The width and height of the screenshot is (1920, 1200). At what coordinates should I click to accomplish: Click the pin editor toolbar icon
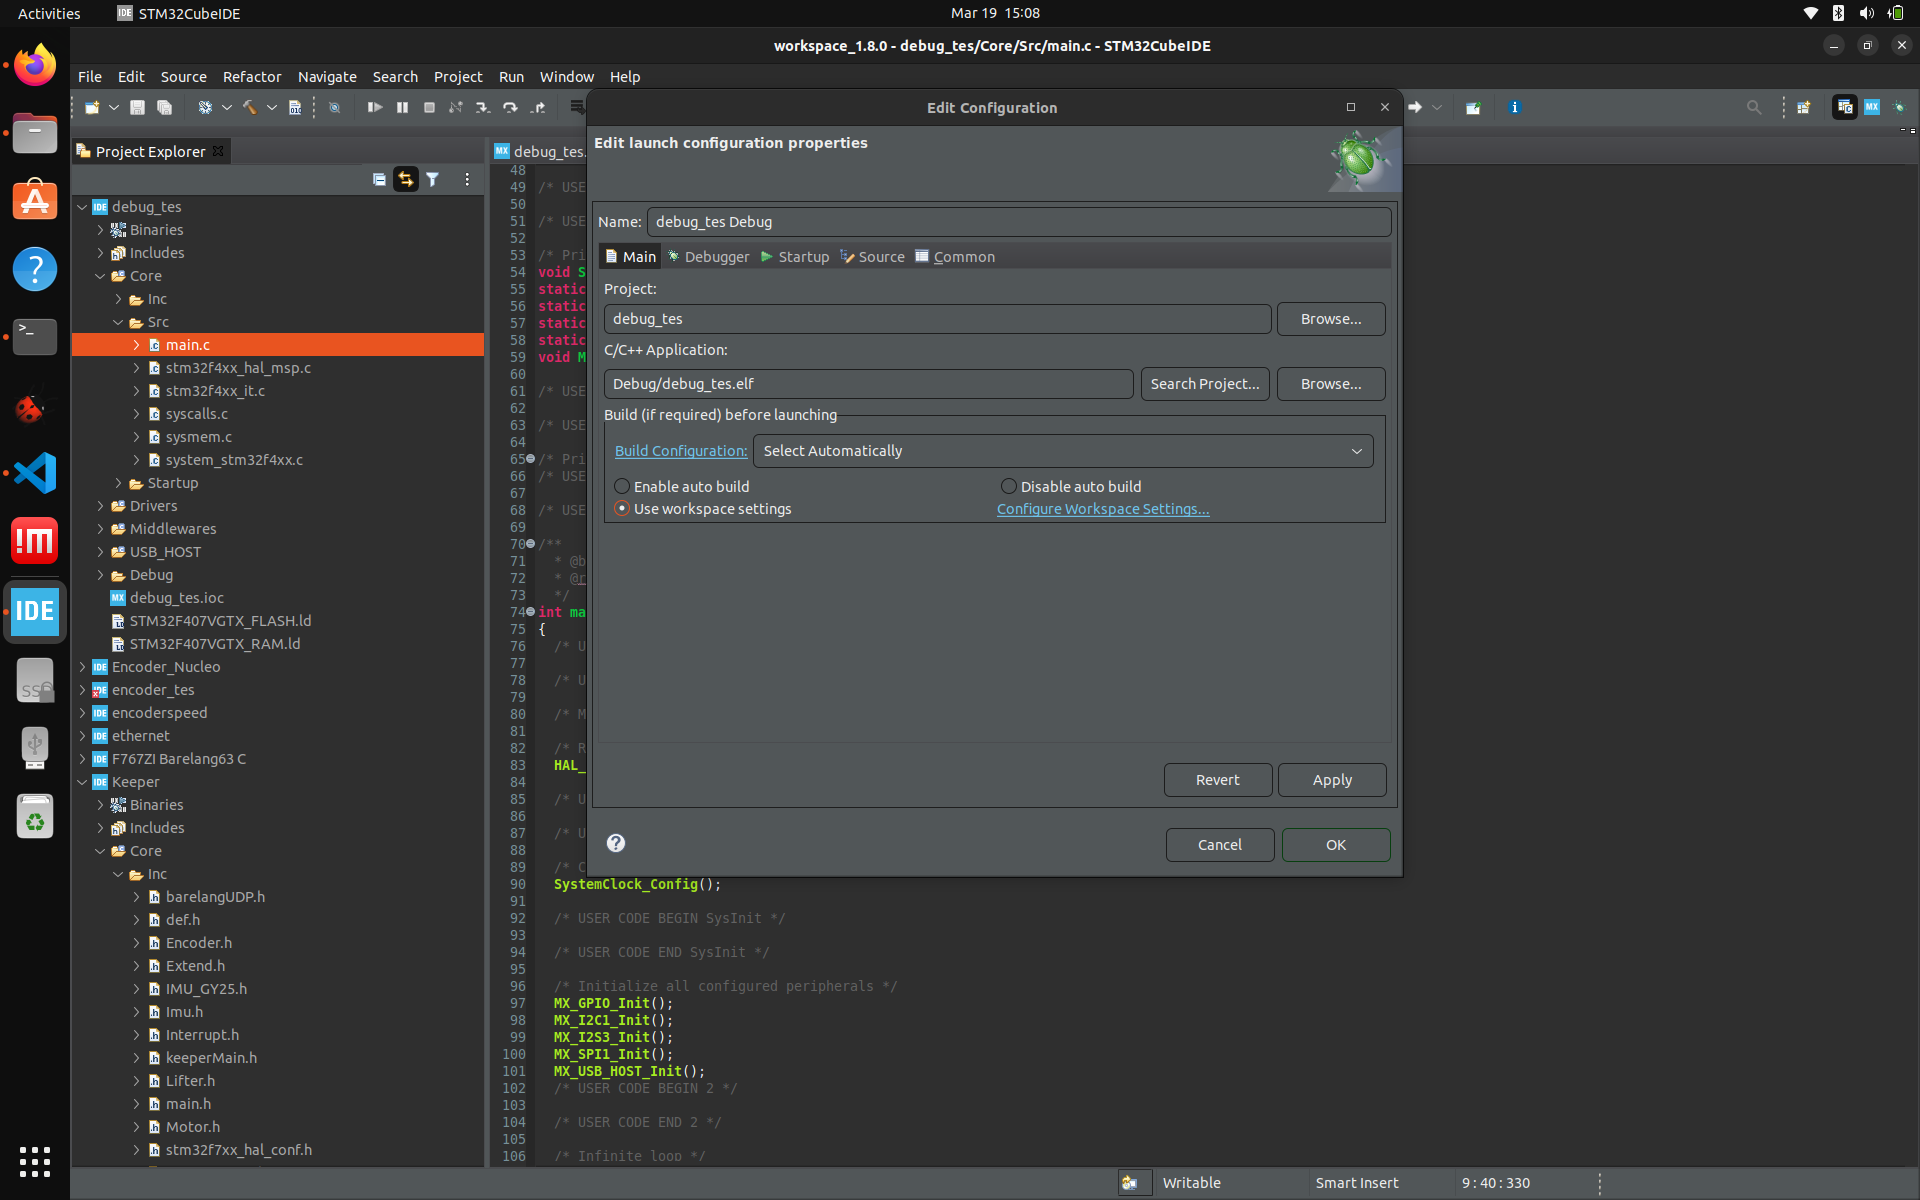(x=1473, y=107)
